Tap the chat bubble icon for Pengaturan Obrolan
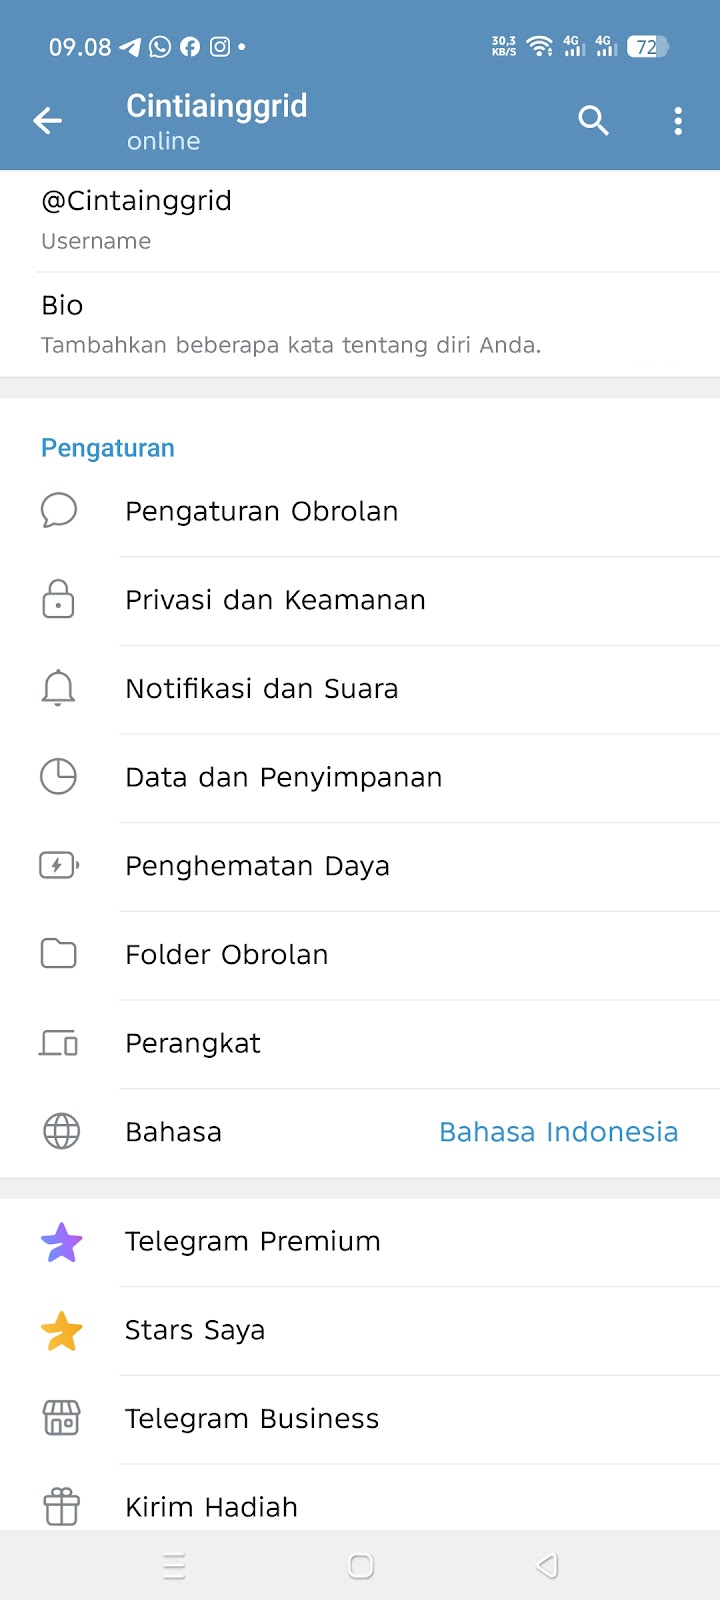The height and width of the screenshot is (1600, 720). (58, 510)
